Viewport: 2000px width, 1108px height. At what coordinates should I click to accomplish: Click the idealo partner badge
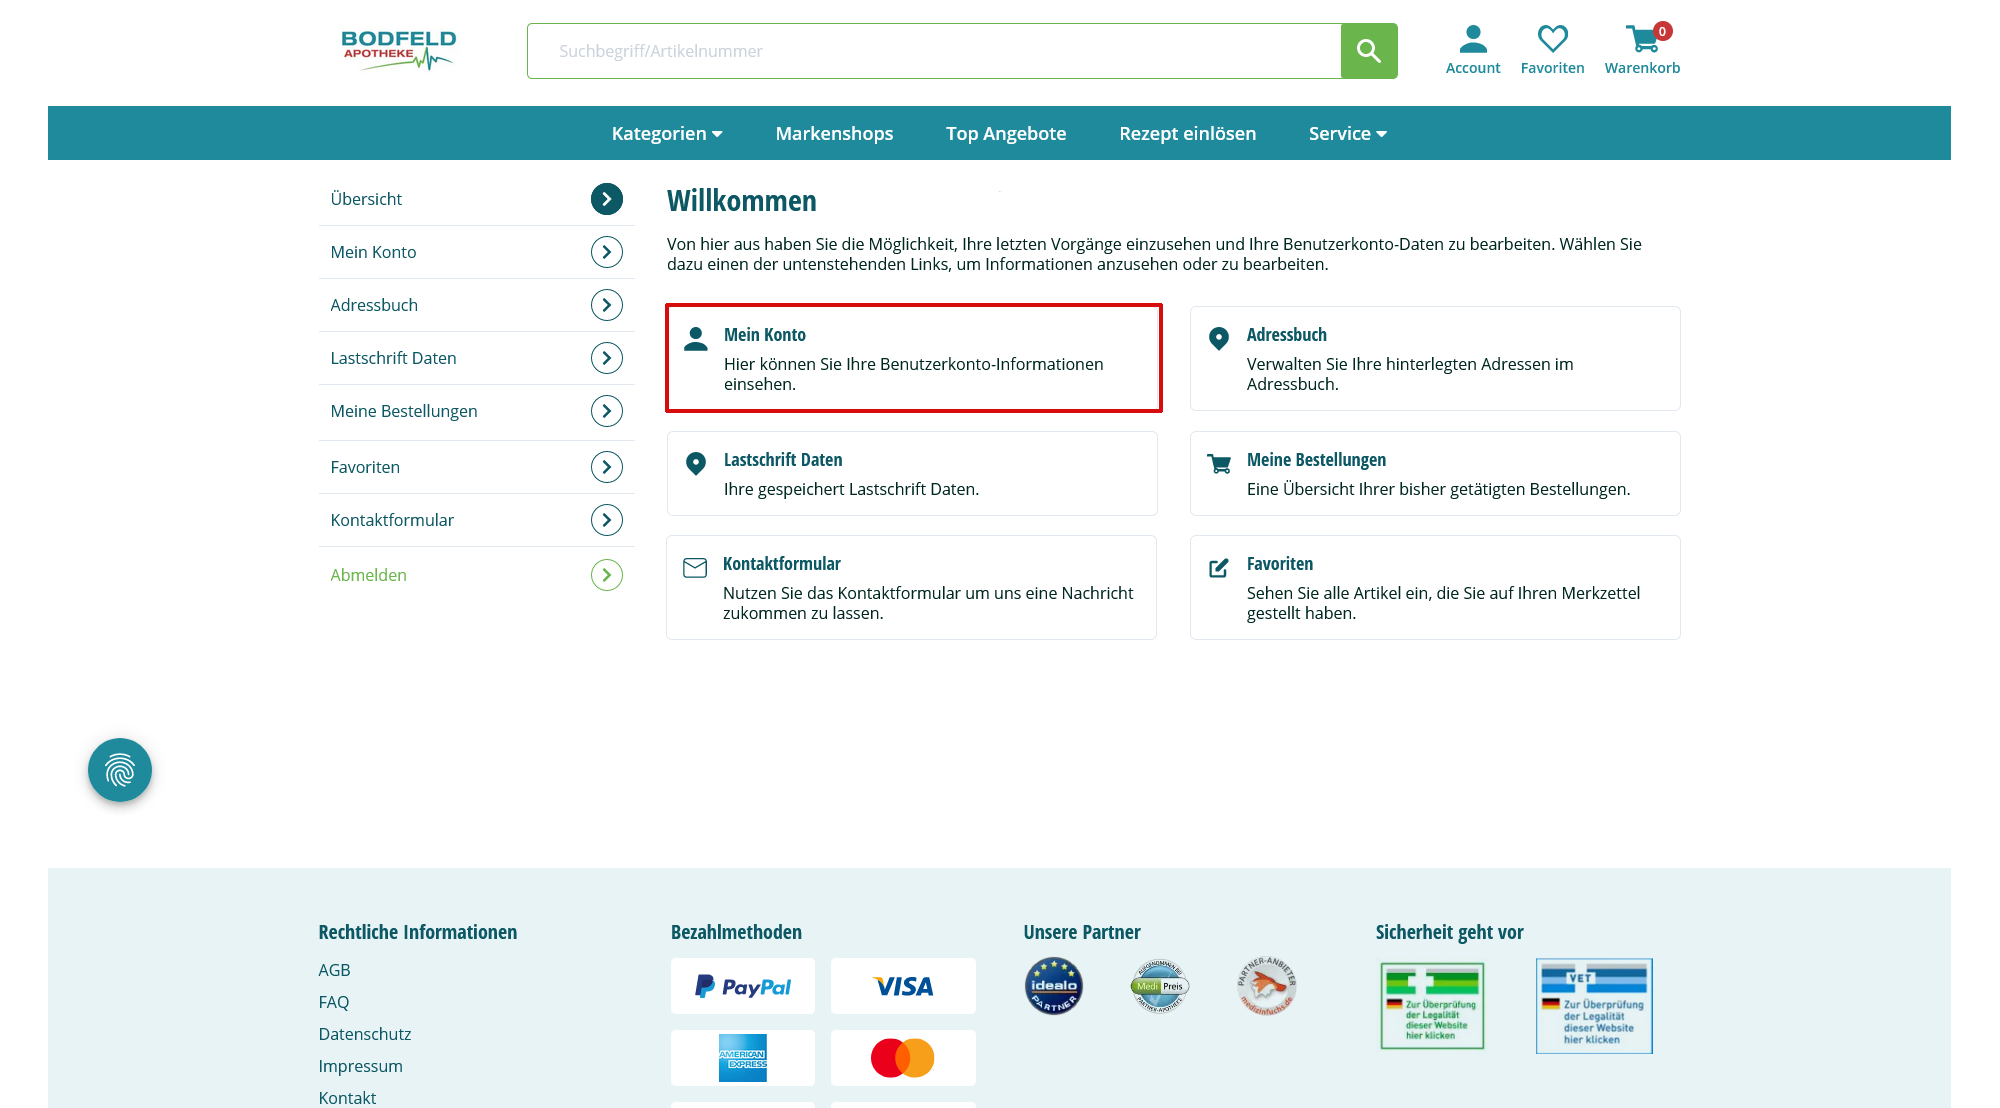click(x=1054, y=986)
